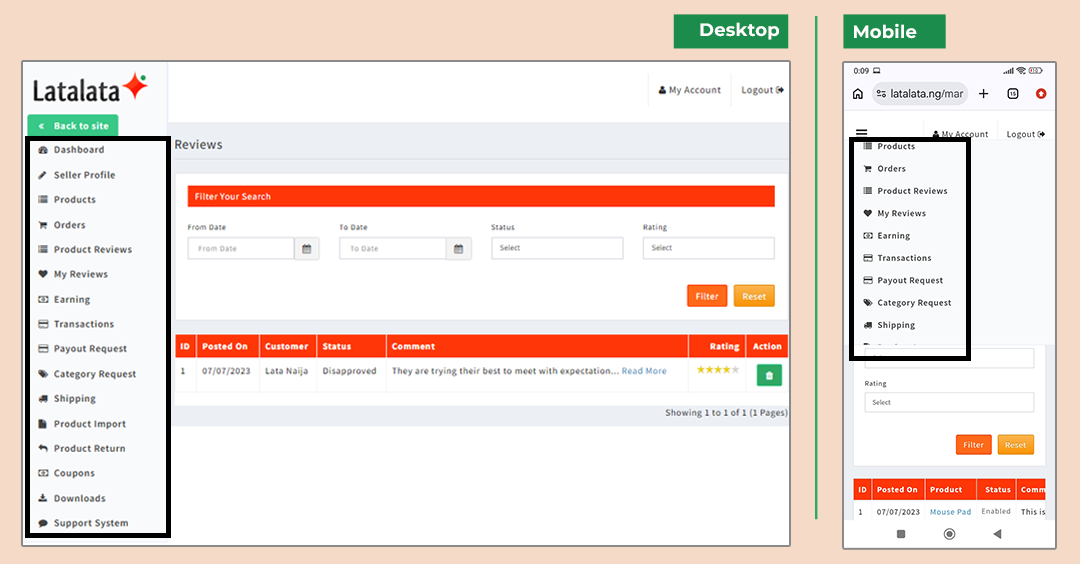Click the desktop Reset button
The image size is (1080, 564).
pyautogui.click(x=754, y=296)
